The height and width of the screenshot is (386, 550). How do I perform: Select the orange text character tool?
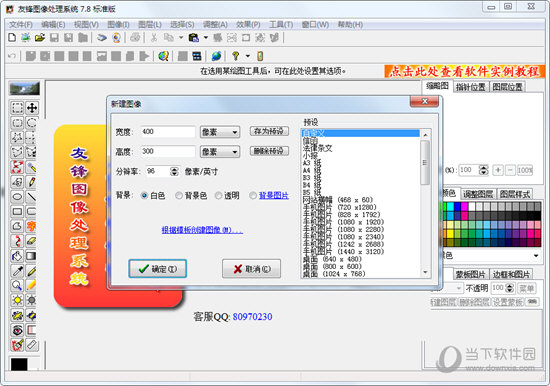tap(32, 226)
